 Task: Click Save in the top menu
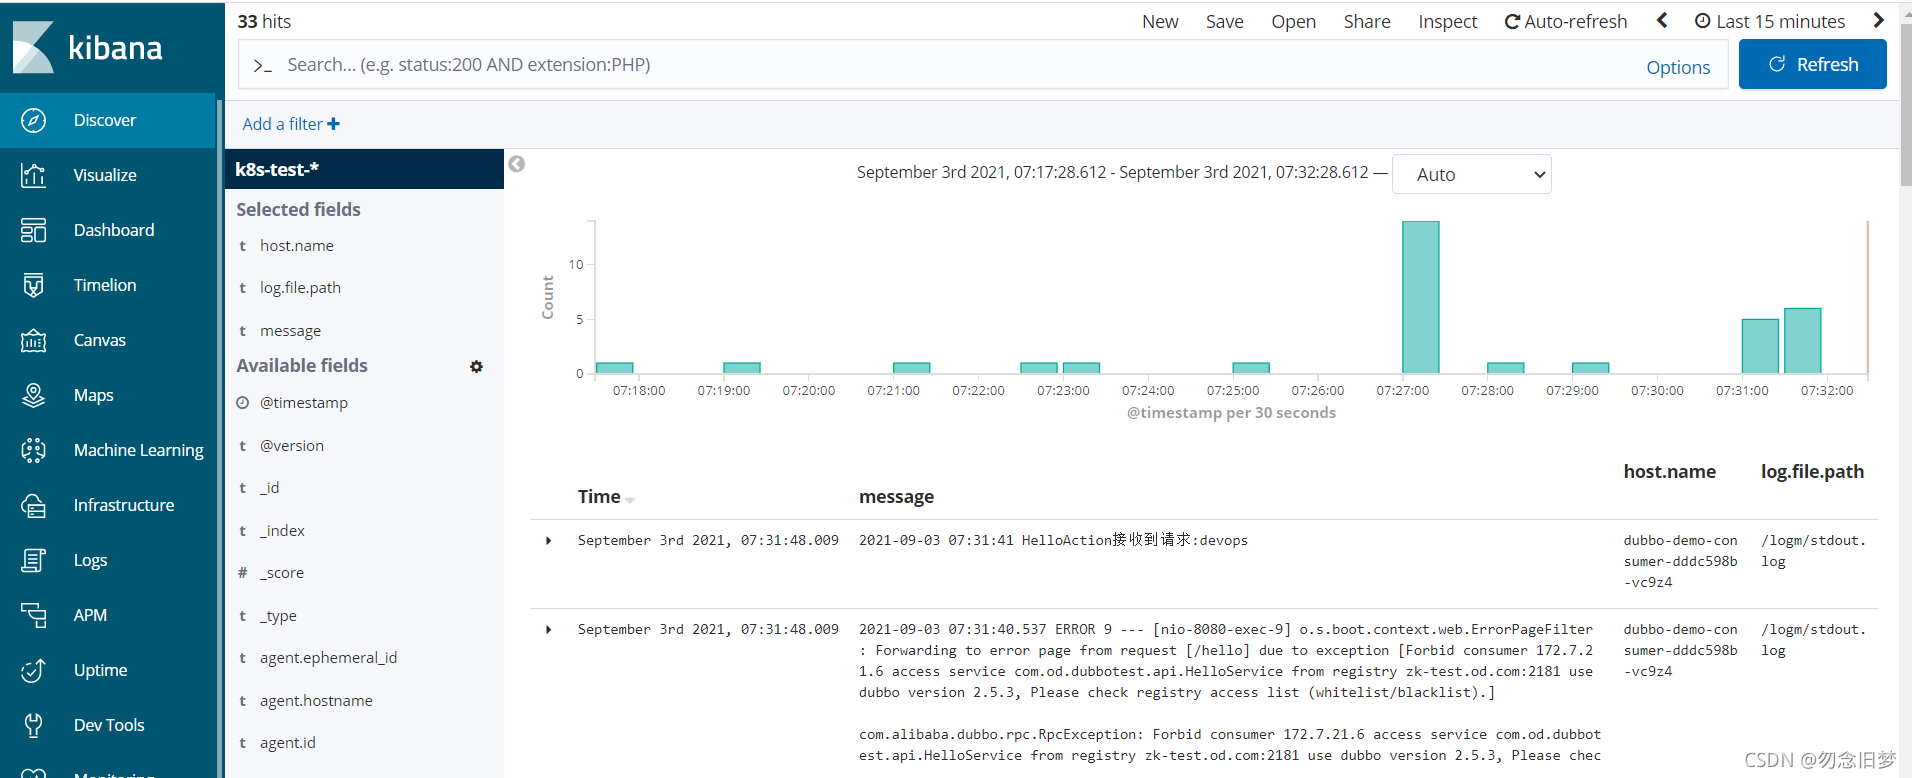pos(1224,22)
